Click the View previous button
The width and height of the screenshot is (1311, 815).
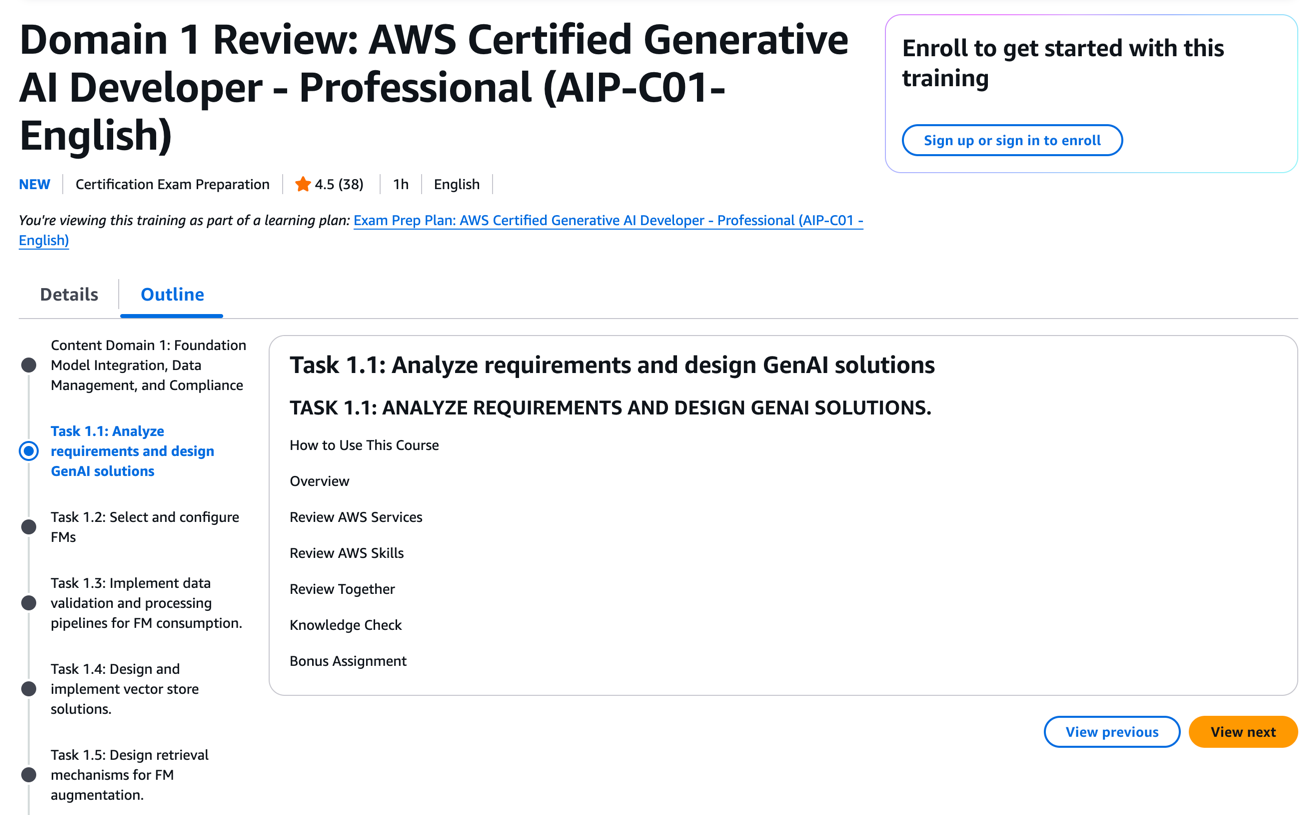click(1111, 731)
